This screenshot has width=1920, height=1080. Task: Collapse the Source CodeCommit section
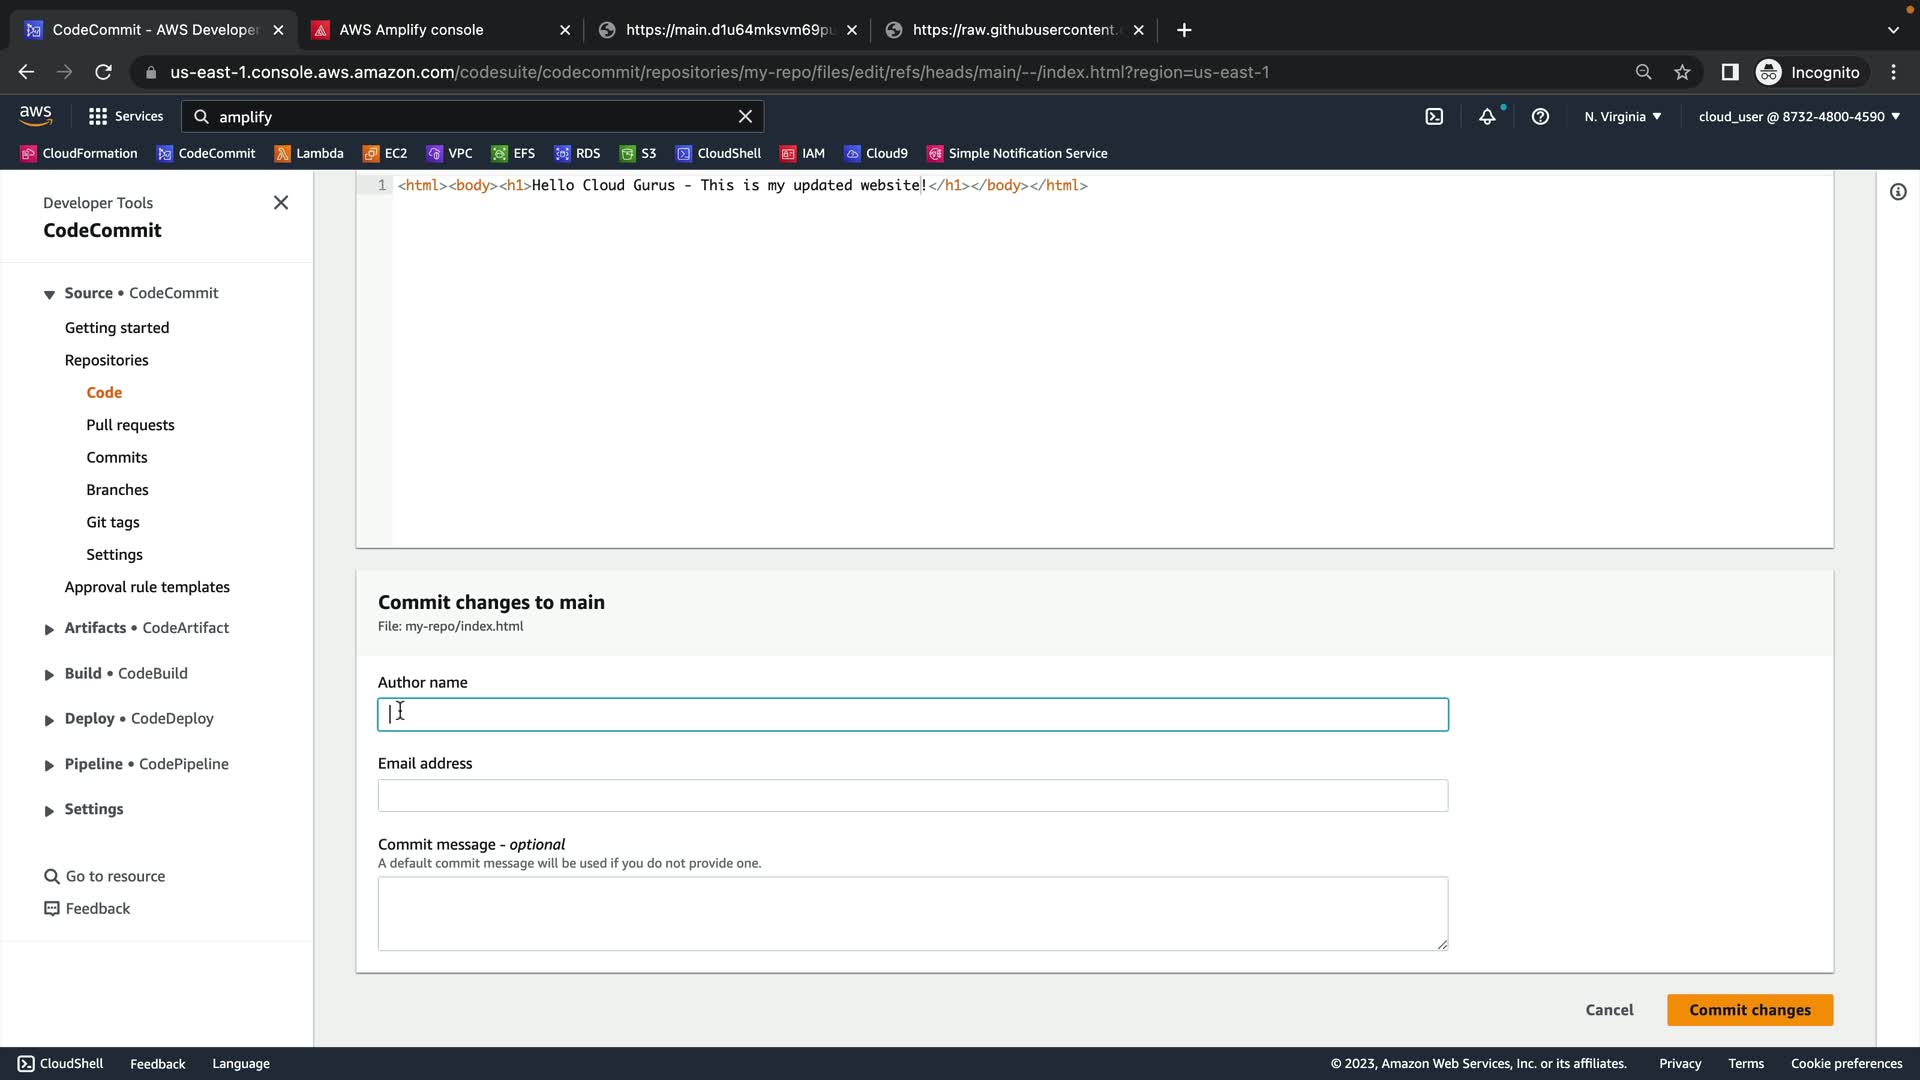49,294
